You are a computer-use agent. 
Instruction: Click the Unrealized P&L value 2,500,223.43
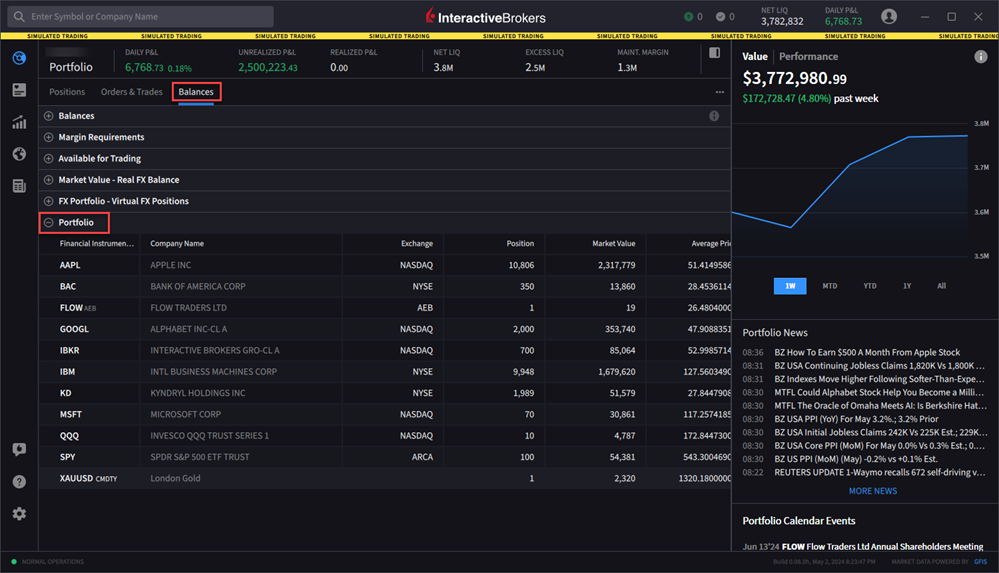click(268, 68)
